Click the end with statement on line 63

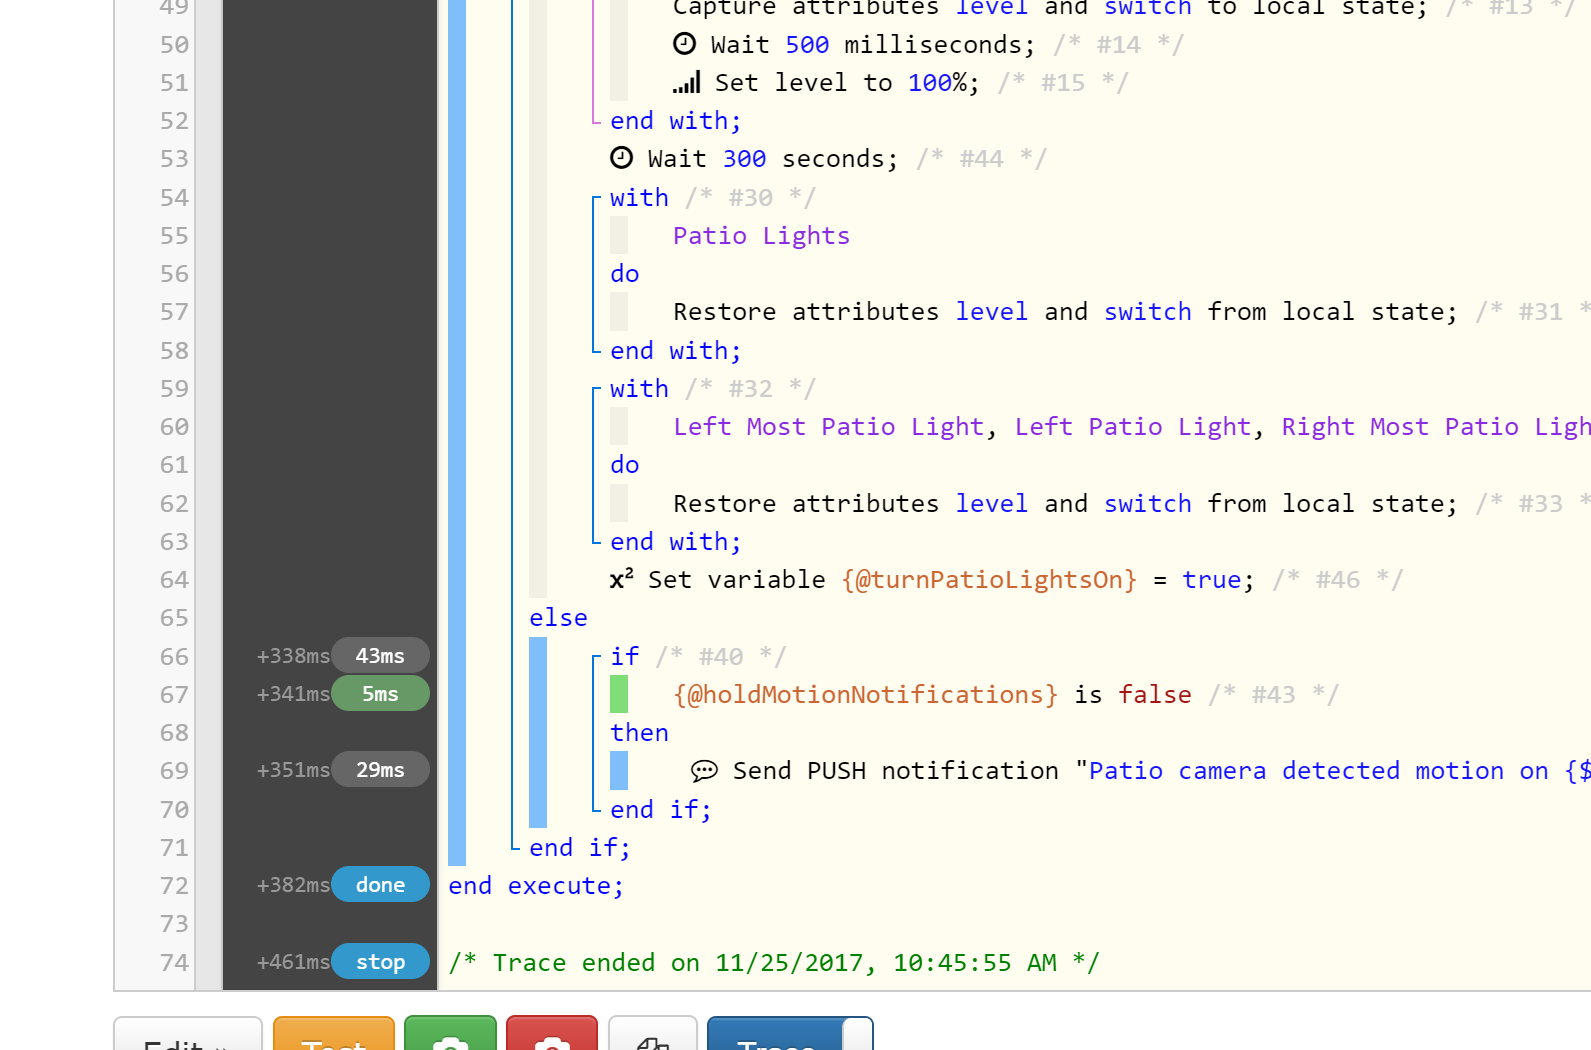(676, 542)
